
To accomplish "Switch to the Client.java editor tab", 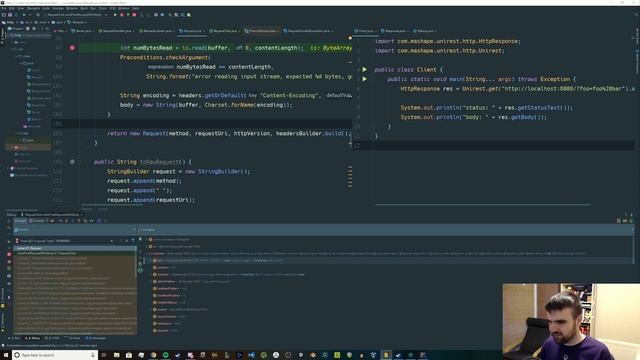I will [x=365, y=31].
